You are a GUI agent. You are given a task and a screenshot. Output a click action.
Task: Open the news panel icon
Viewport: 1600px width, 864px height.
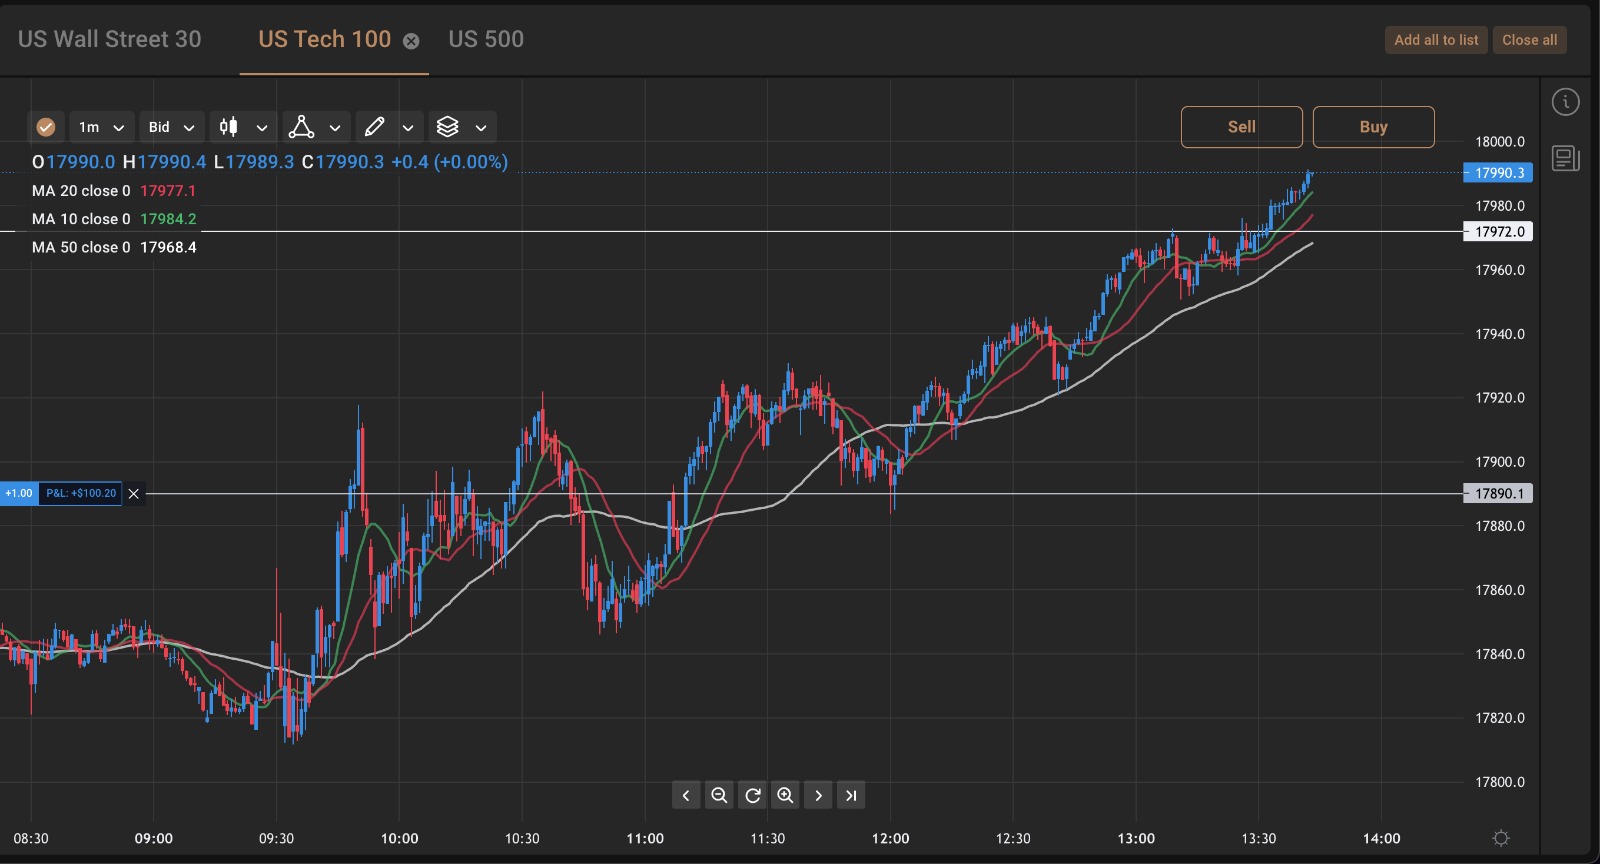click(1565, 158)
